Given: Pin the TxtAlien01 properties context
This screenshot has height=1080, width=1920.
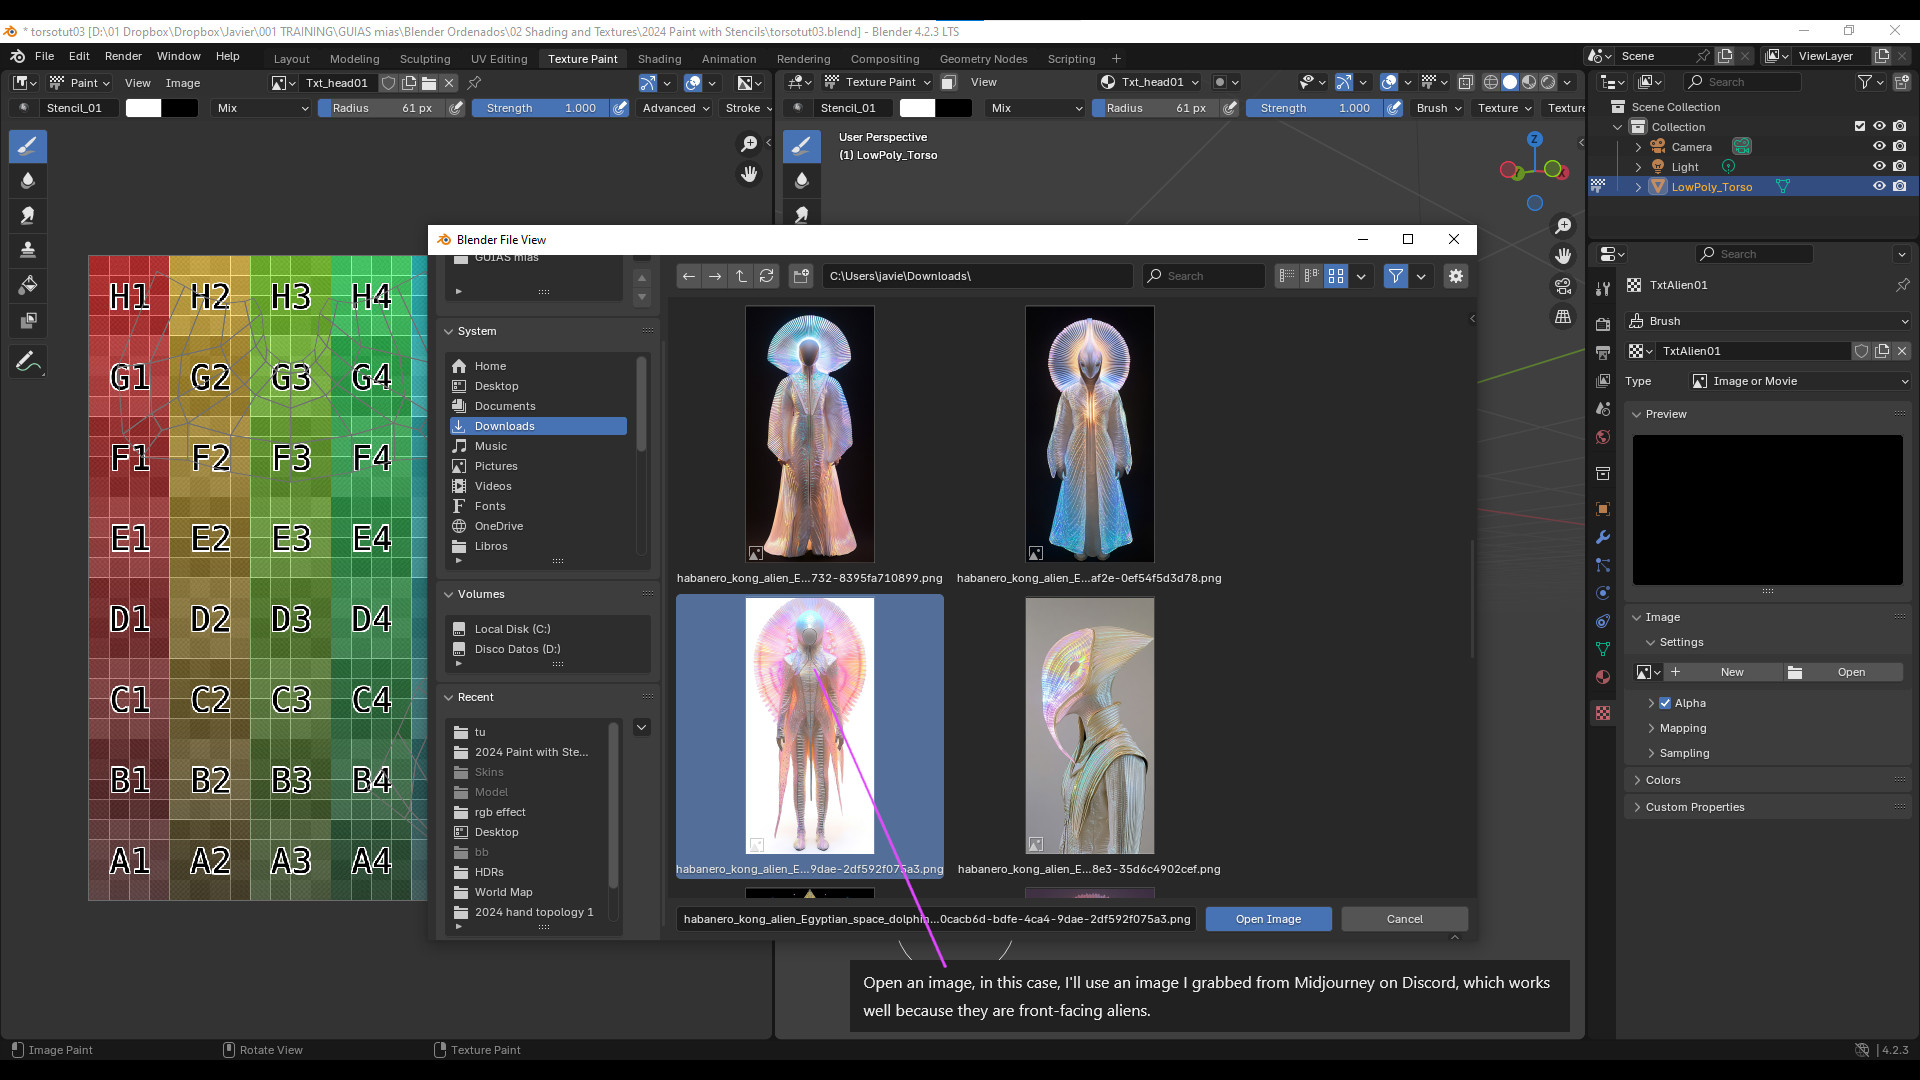Looking at the screenshot, I should coord(1902,285).
